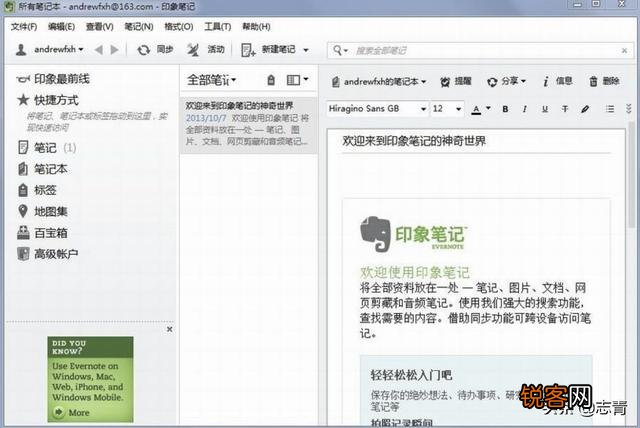Click the 提醒 reminder alarm icon
Viewport: 640px width, 428px height.
click(x=445, y=82)
